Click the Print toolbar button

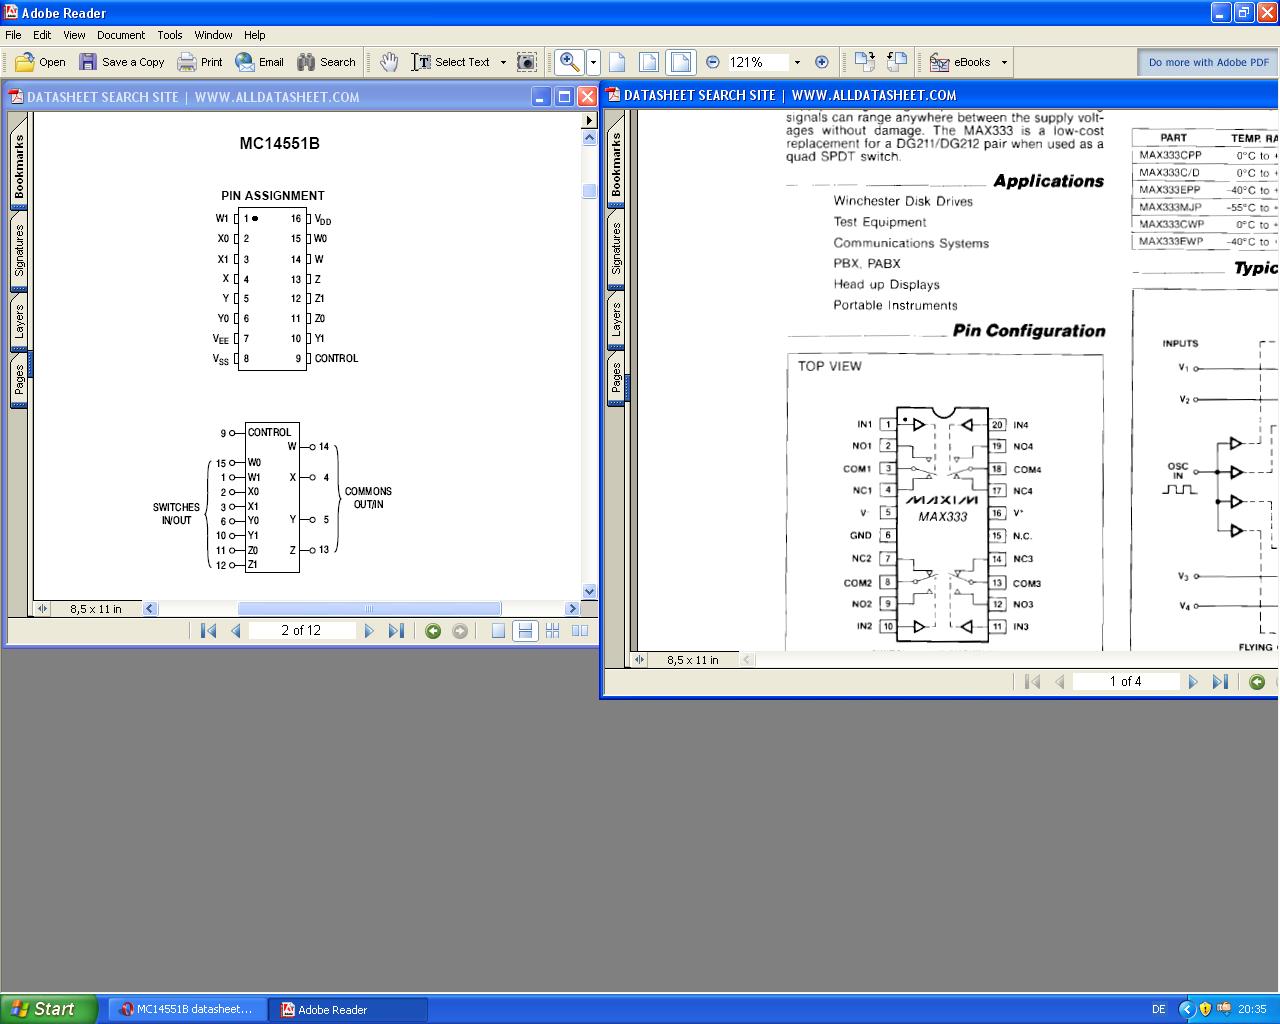(x=200, y=62)
